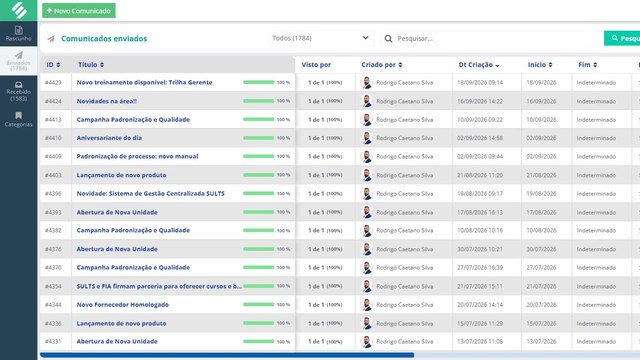Click Rodrigo Caetano Silva name in row #4344
The width and height of the screenshot is (640, 360).
click(404, 305)
